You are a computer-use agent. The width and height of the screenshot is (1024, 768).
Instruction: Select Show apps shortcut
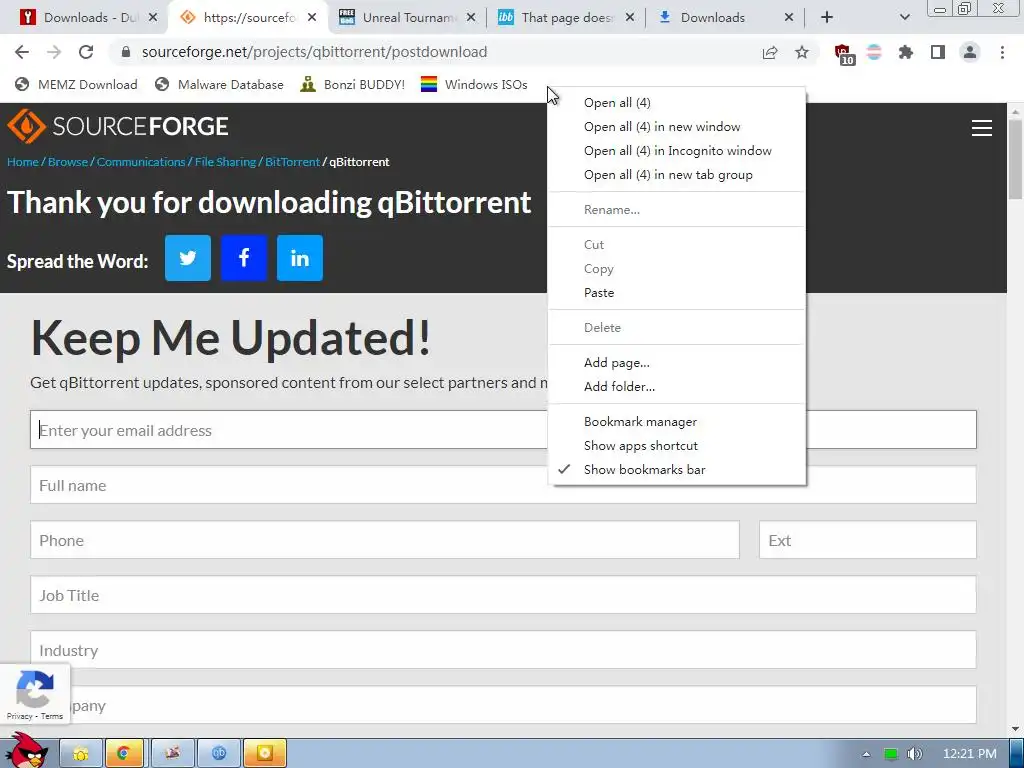pyautogui.click(x=677, y=446)
